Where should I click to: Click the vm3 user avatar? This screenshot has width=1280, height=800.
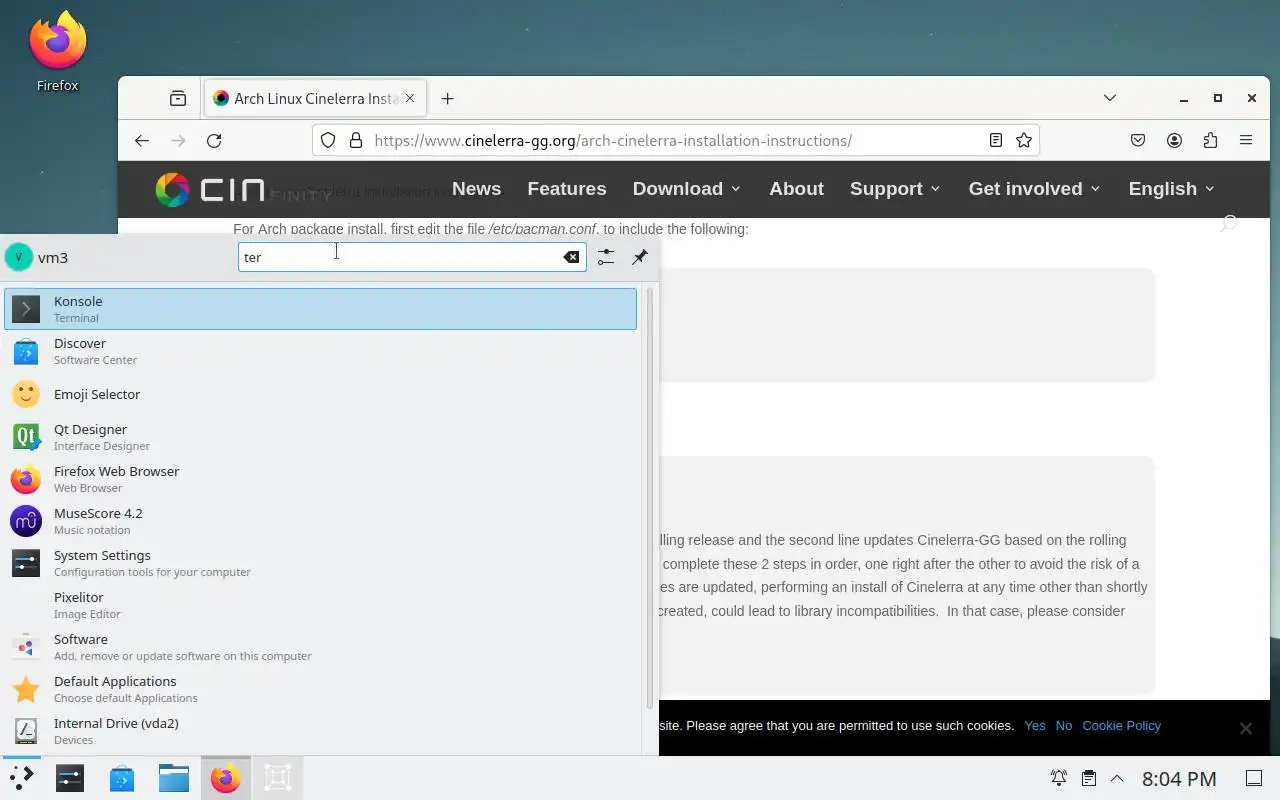(x=18, y=257)
